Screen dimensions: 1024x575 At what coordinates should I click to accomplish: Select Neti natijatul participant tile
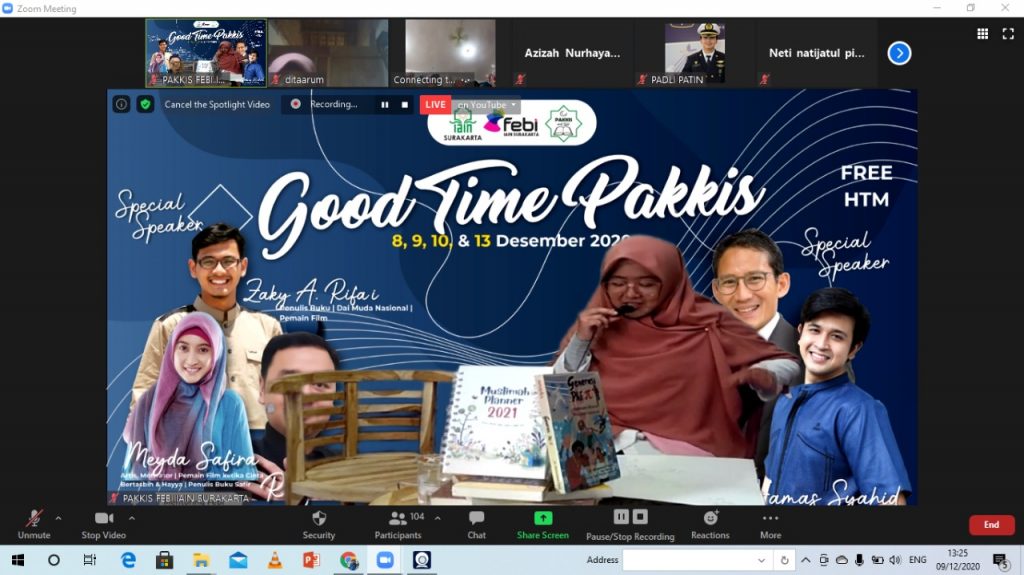click(x=816, y=53)
